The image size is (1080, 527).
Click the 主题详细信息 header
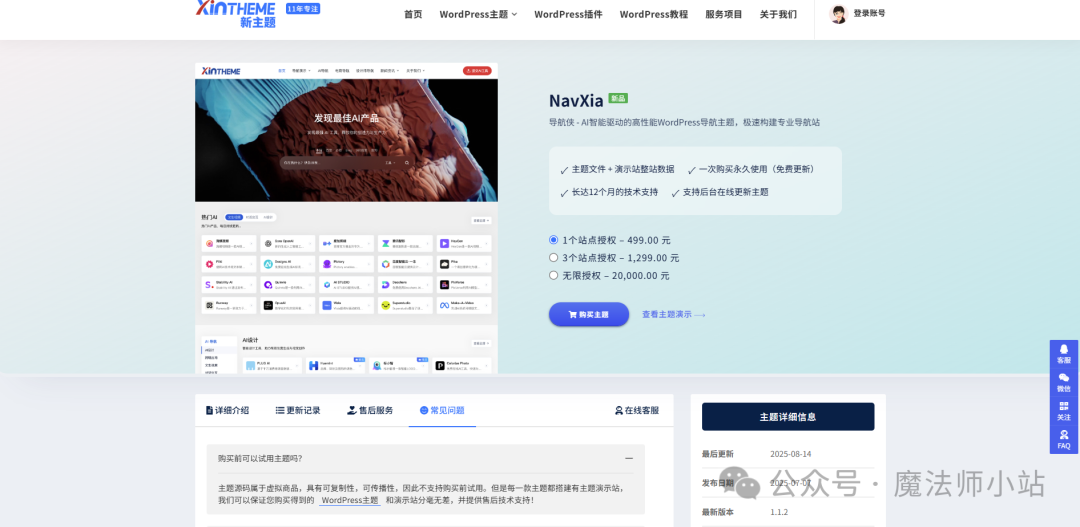point(788,417)
